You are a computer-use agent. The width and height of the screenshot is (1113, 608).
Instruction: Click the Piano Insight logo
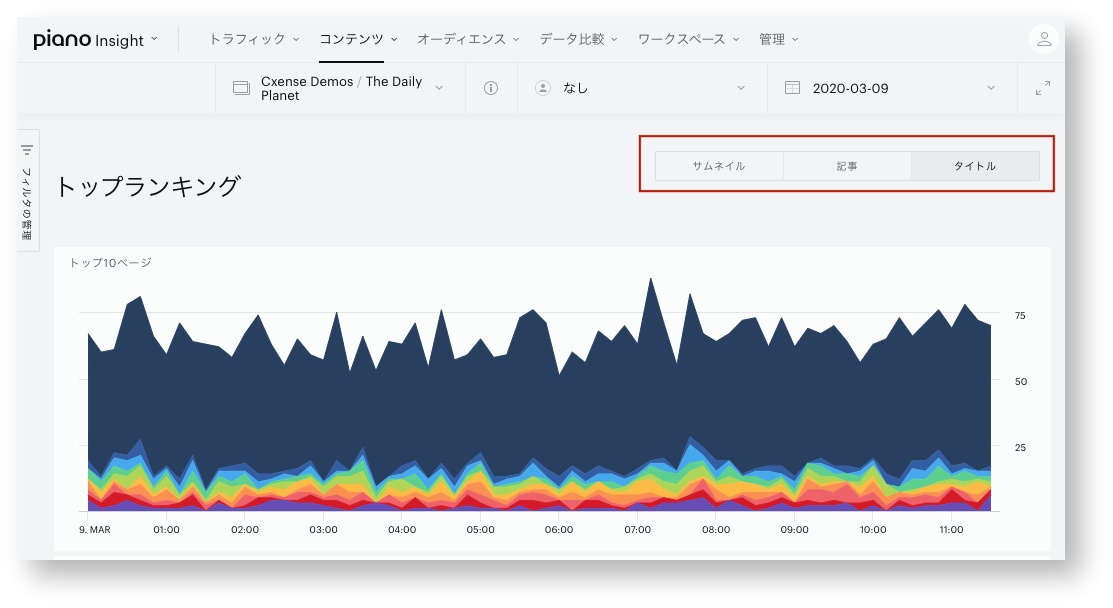pyautogui.click(x=88, y=40)
